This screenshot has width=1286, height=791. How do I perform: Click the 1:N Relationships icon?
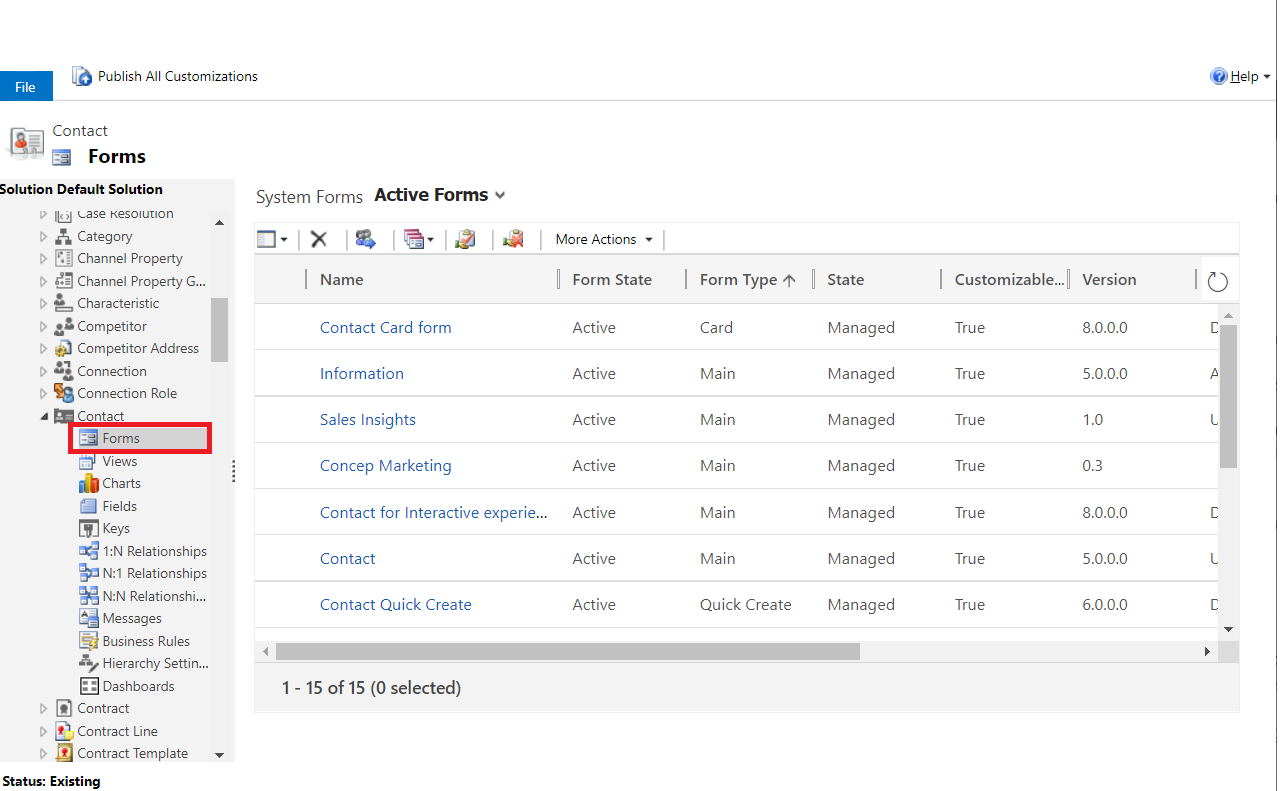[88, 551]
